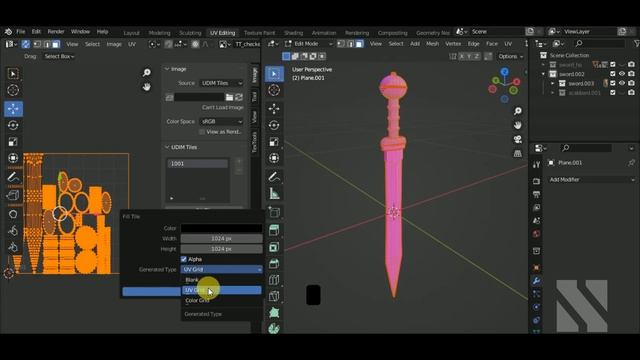Choose Blank from generated type list
640x360 pixels.
coord(222,280)
